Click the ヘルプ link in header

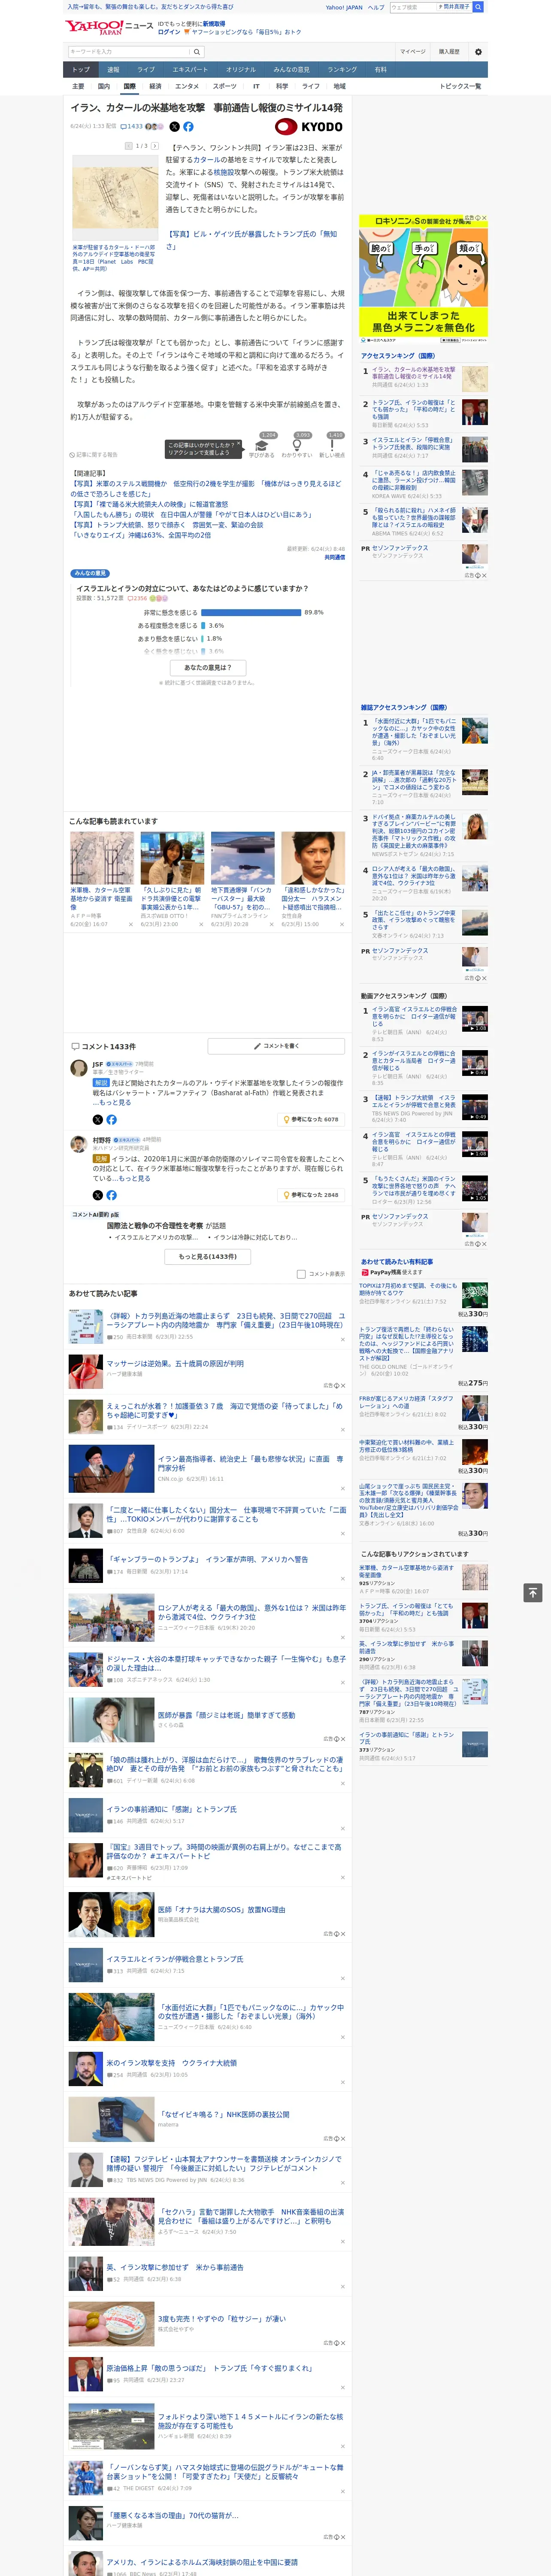coord(376,7)
